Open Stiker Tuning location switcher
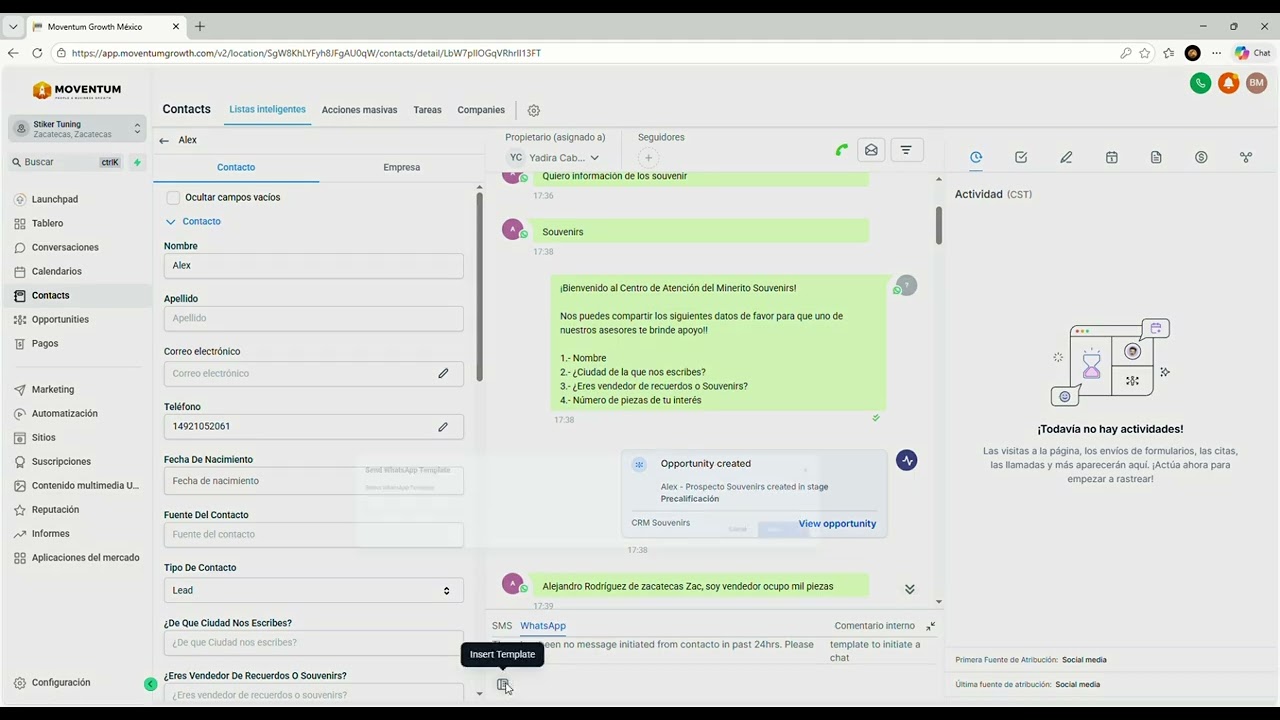Screen dimensions: 1280x720 77,129
